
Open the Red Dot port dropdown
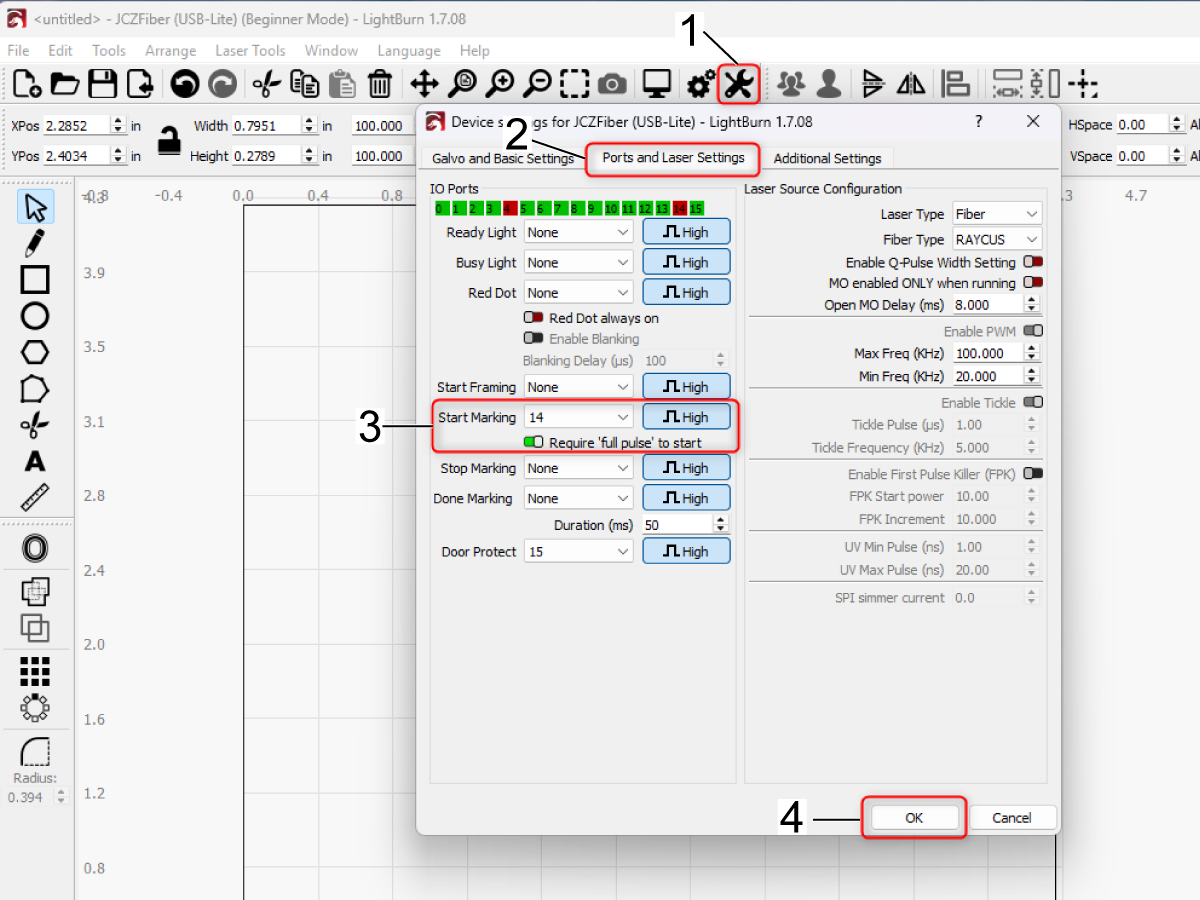(579, 293)
